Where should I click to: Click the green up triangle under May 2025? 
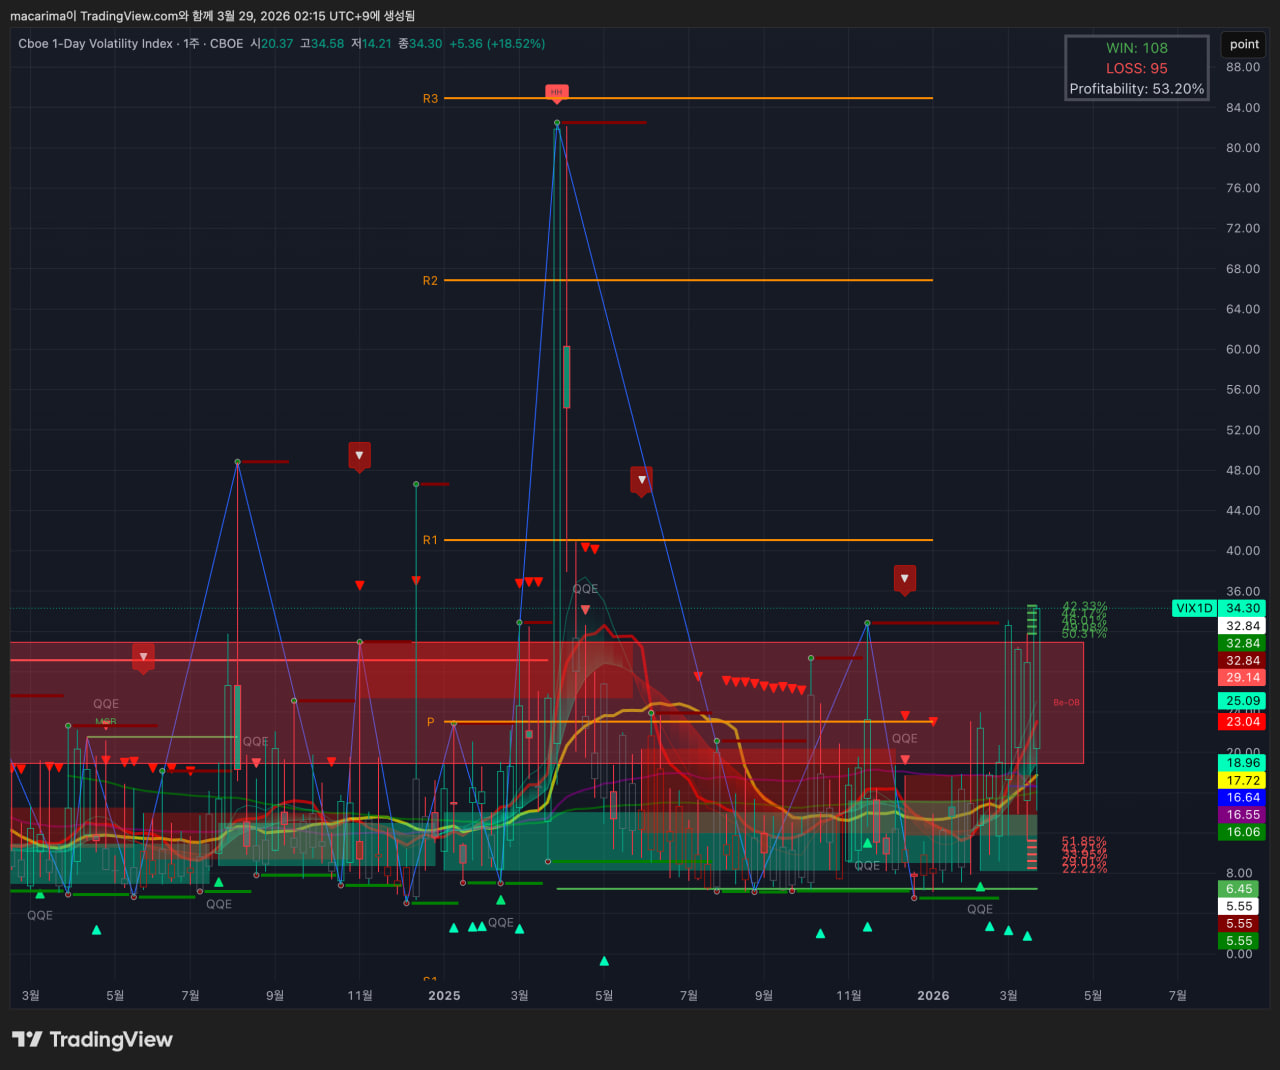click(x=604, y=961)
